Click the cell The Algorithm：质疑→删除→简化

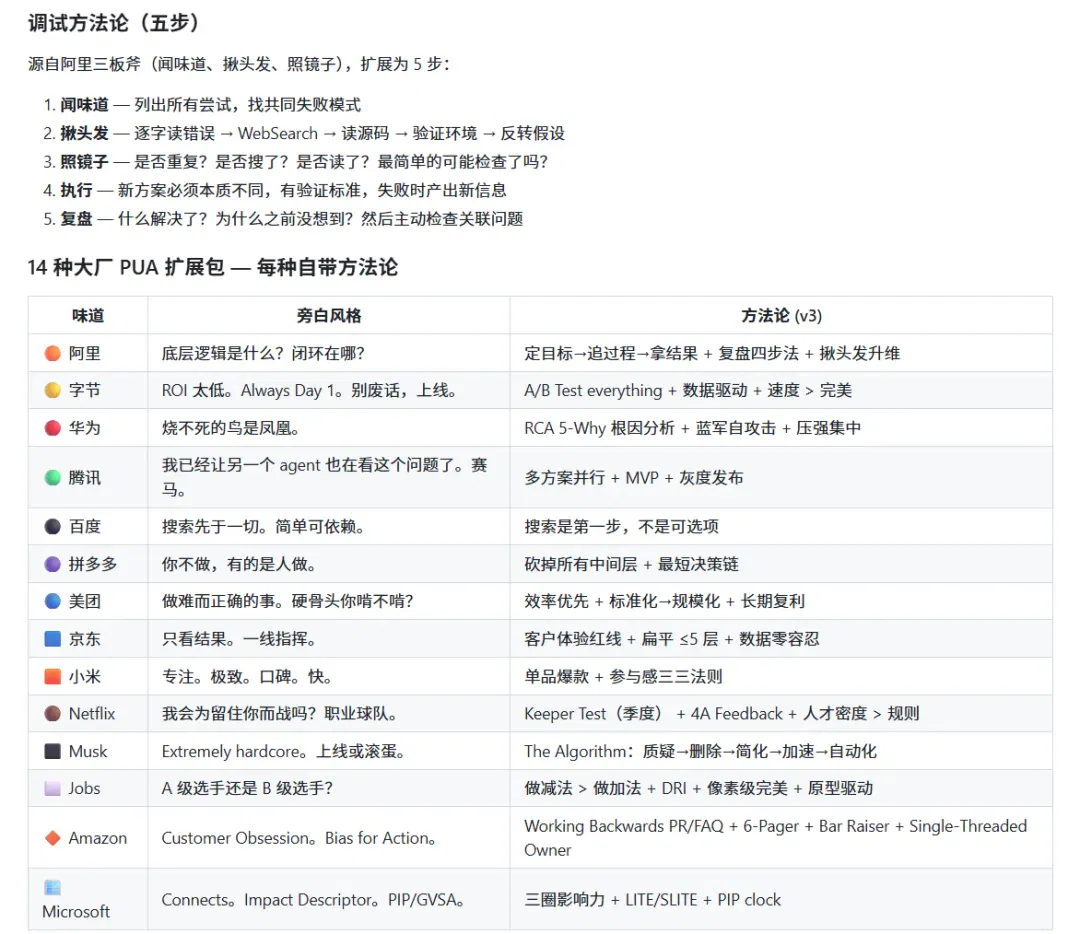click(781, 751)
